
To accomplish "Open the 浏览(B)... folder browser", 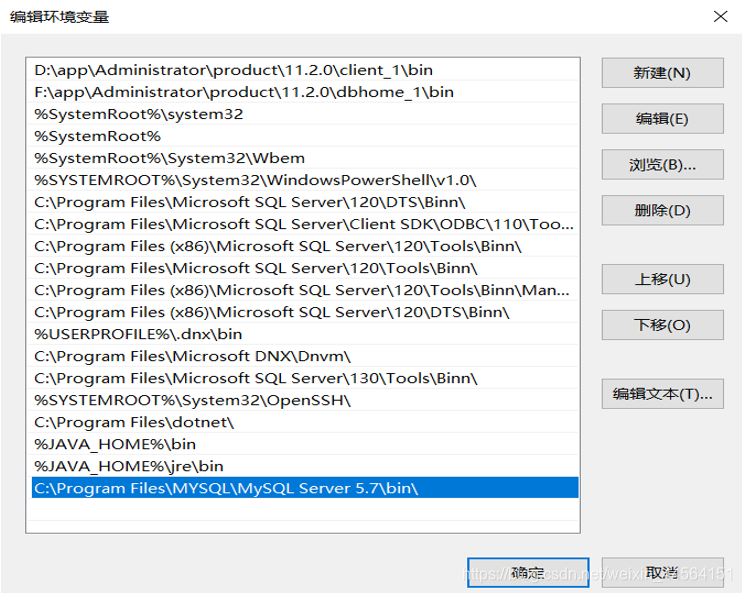I will click(662, 165).
